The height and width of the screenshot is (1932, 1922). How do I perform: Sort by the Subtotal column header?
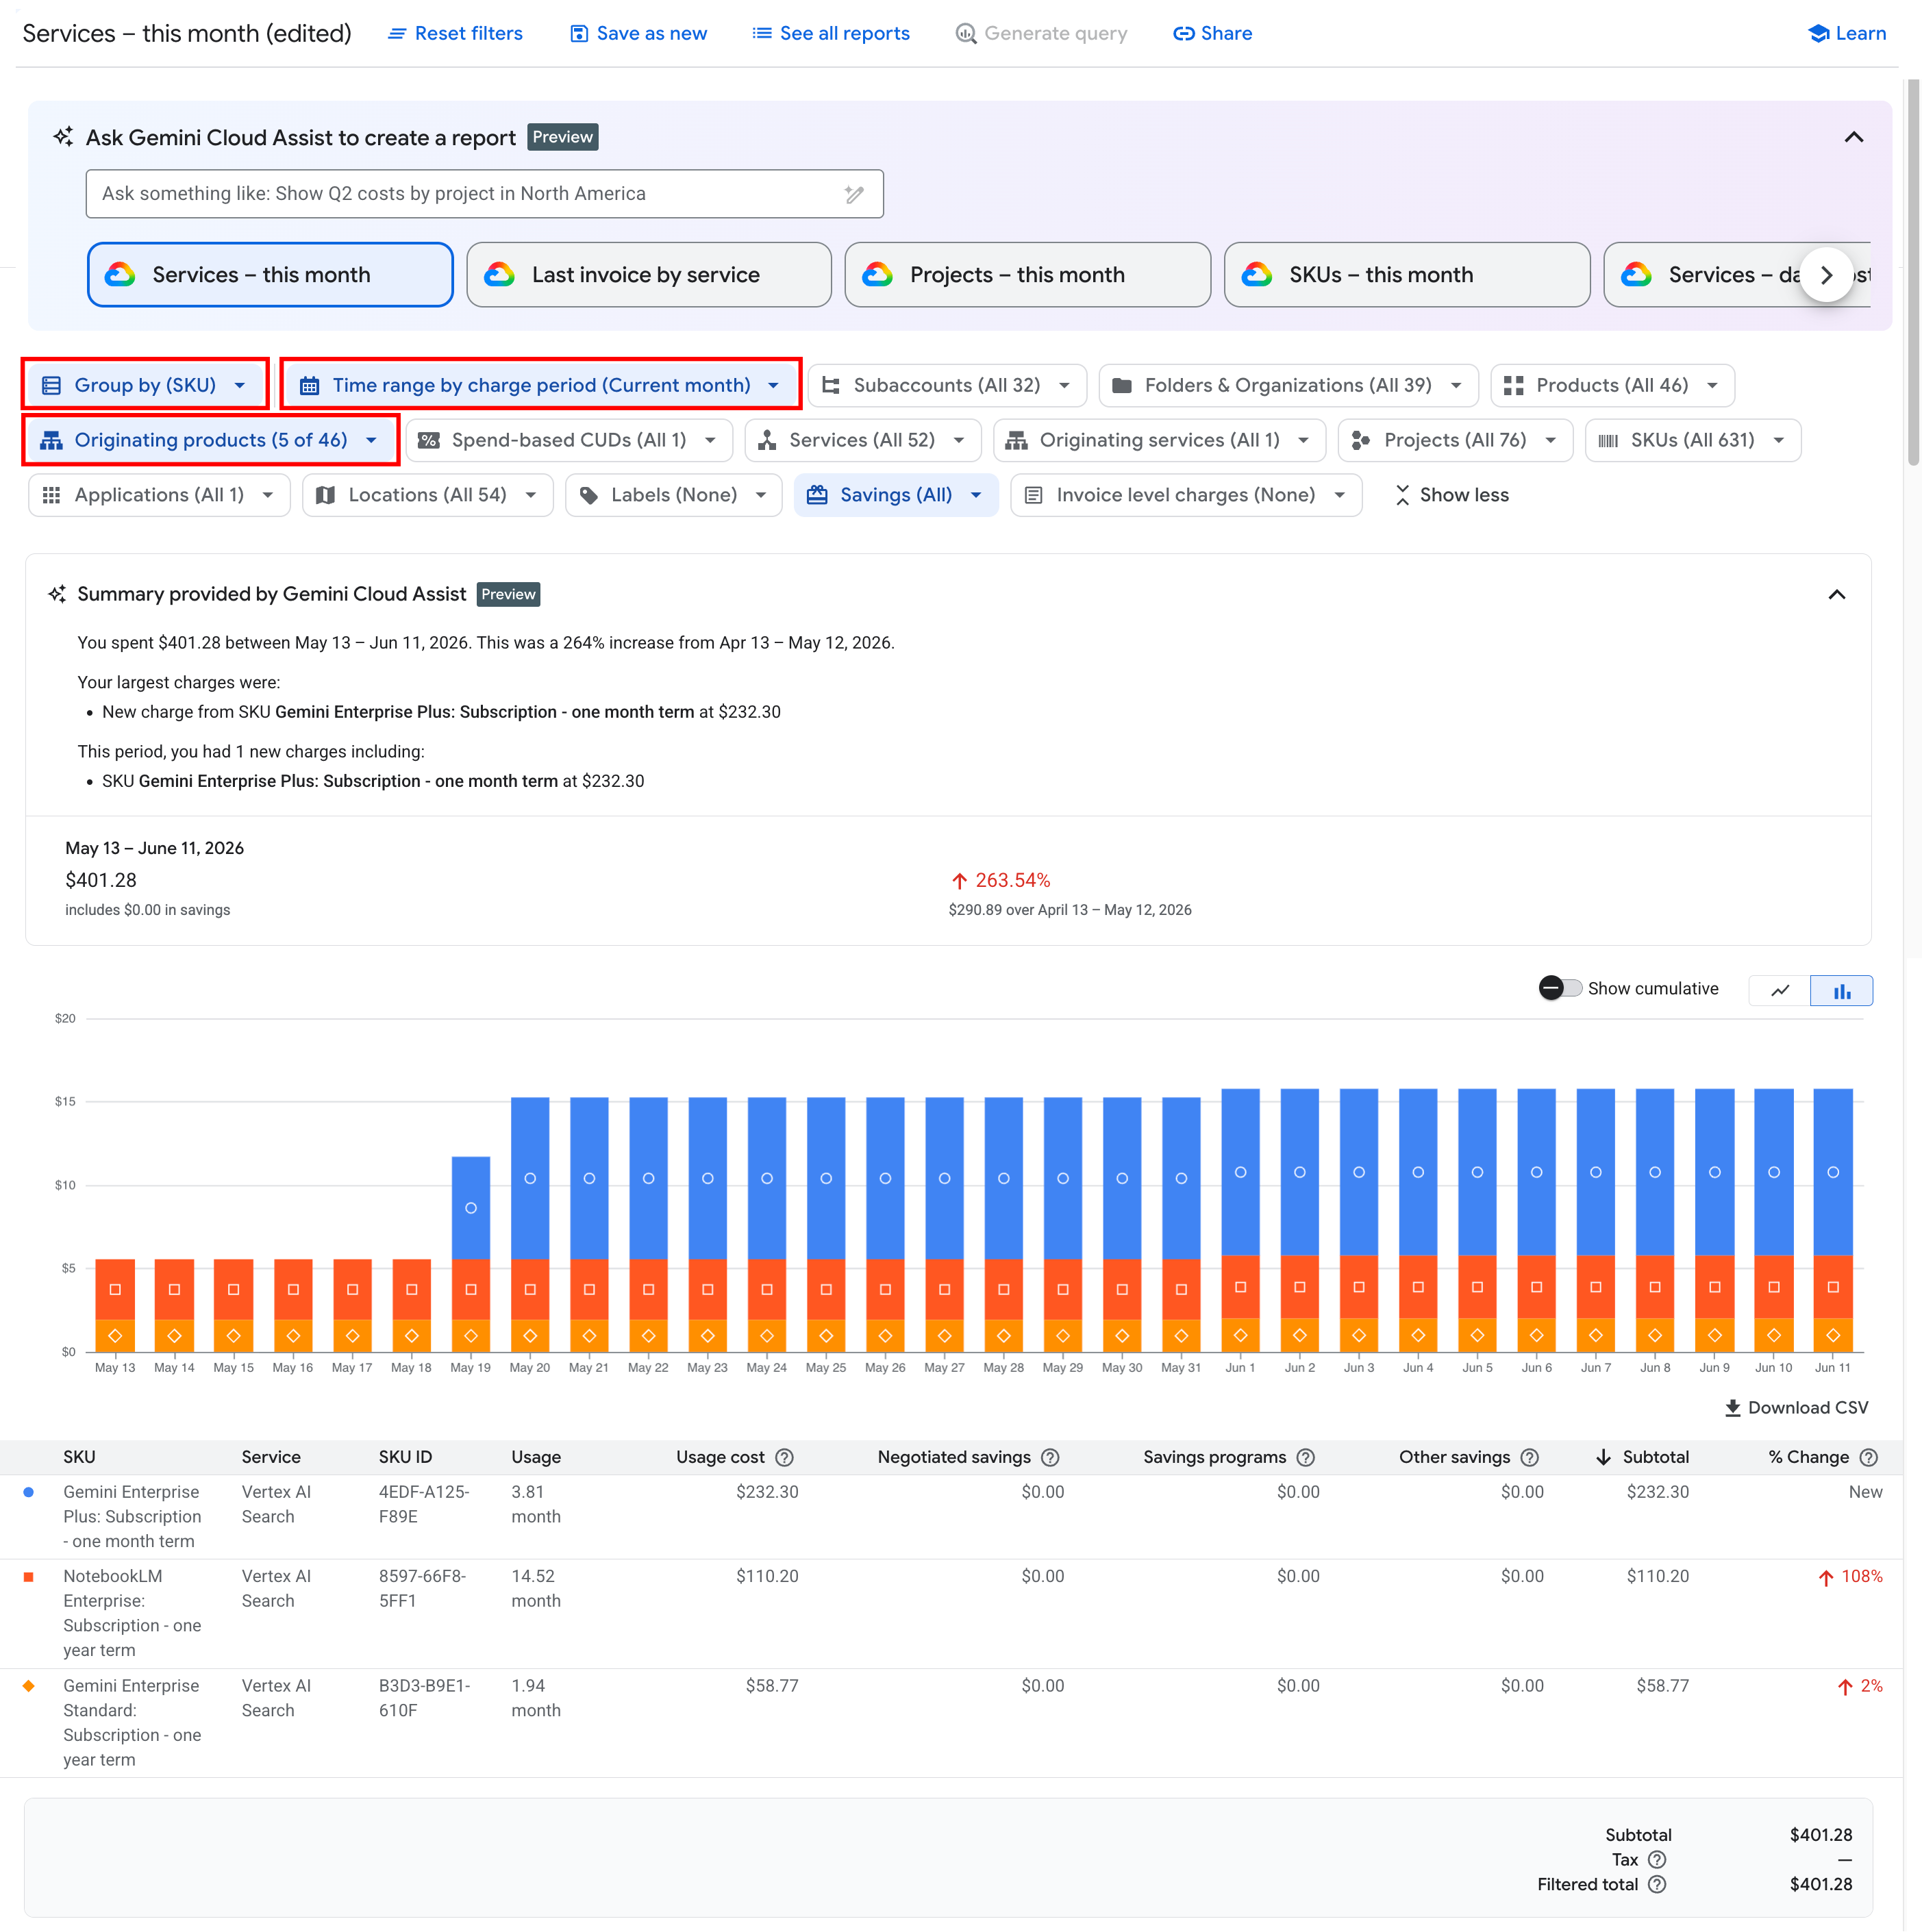(x=1643, y=1457)
